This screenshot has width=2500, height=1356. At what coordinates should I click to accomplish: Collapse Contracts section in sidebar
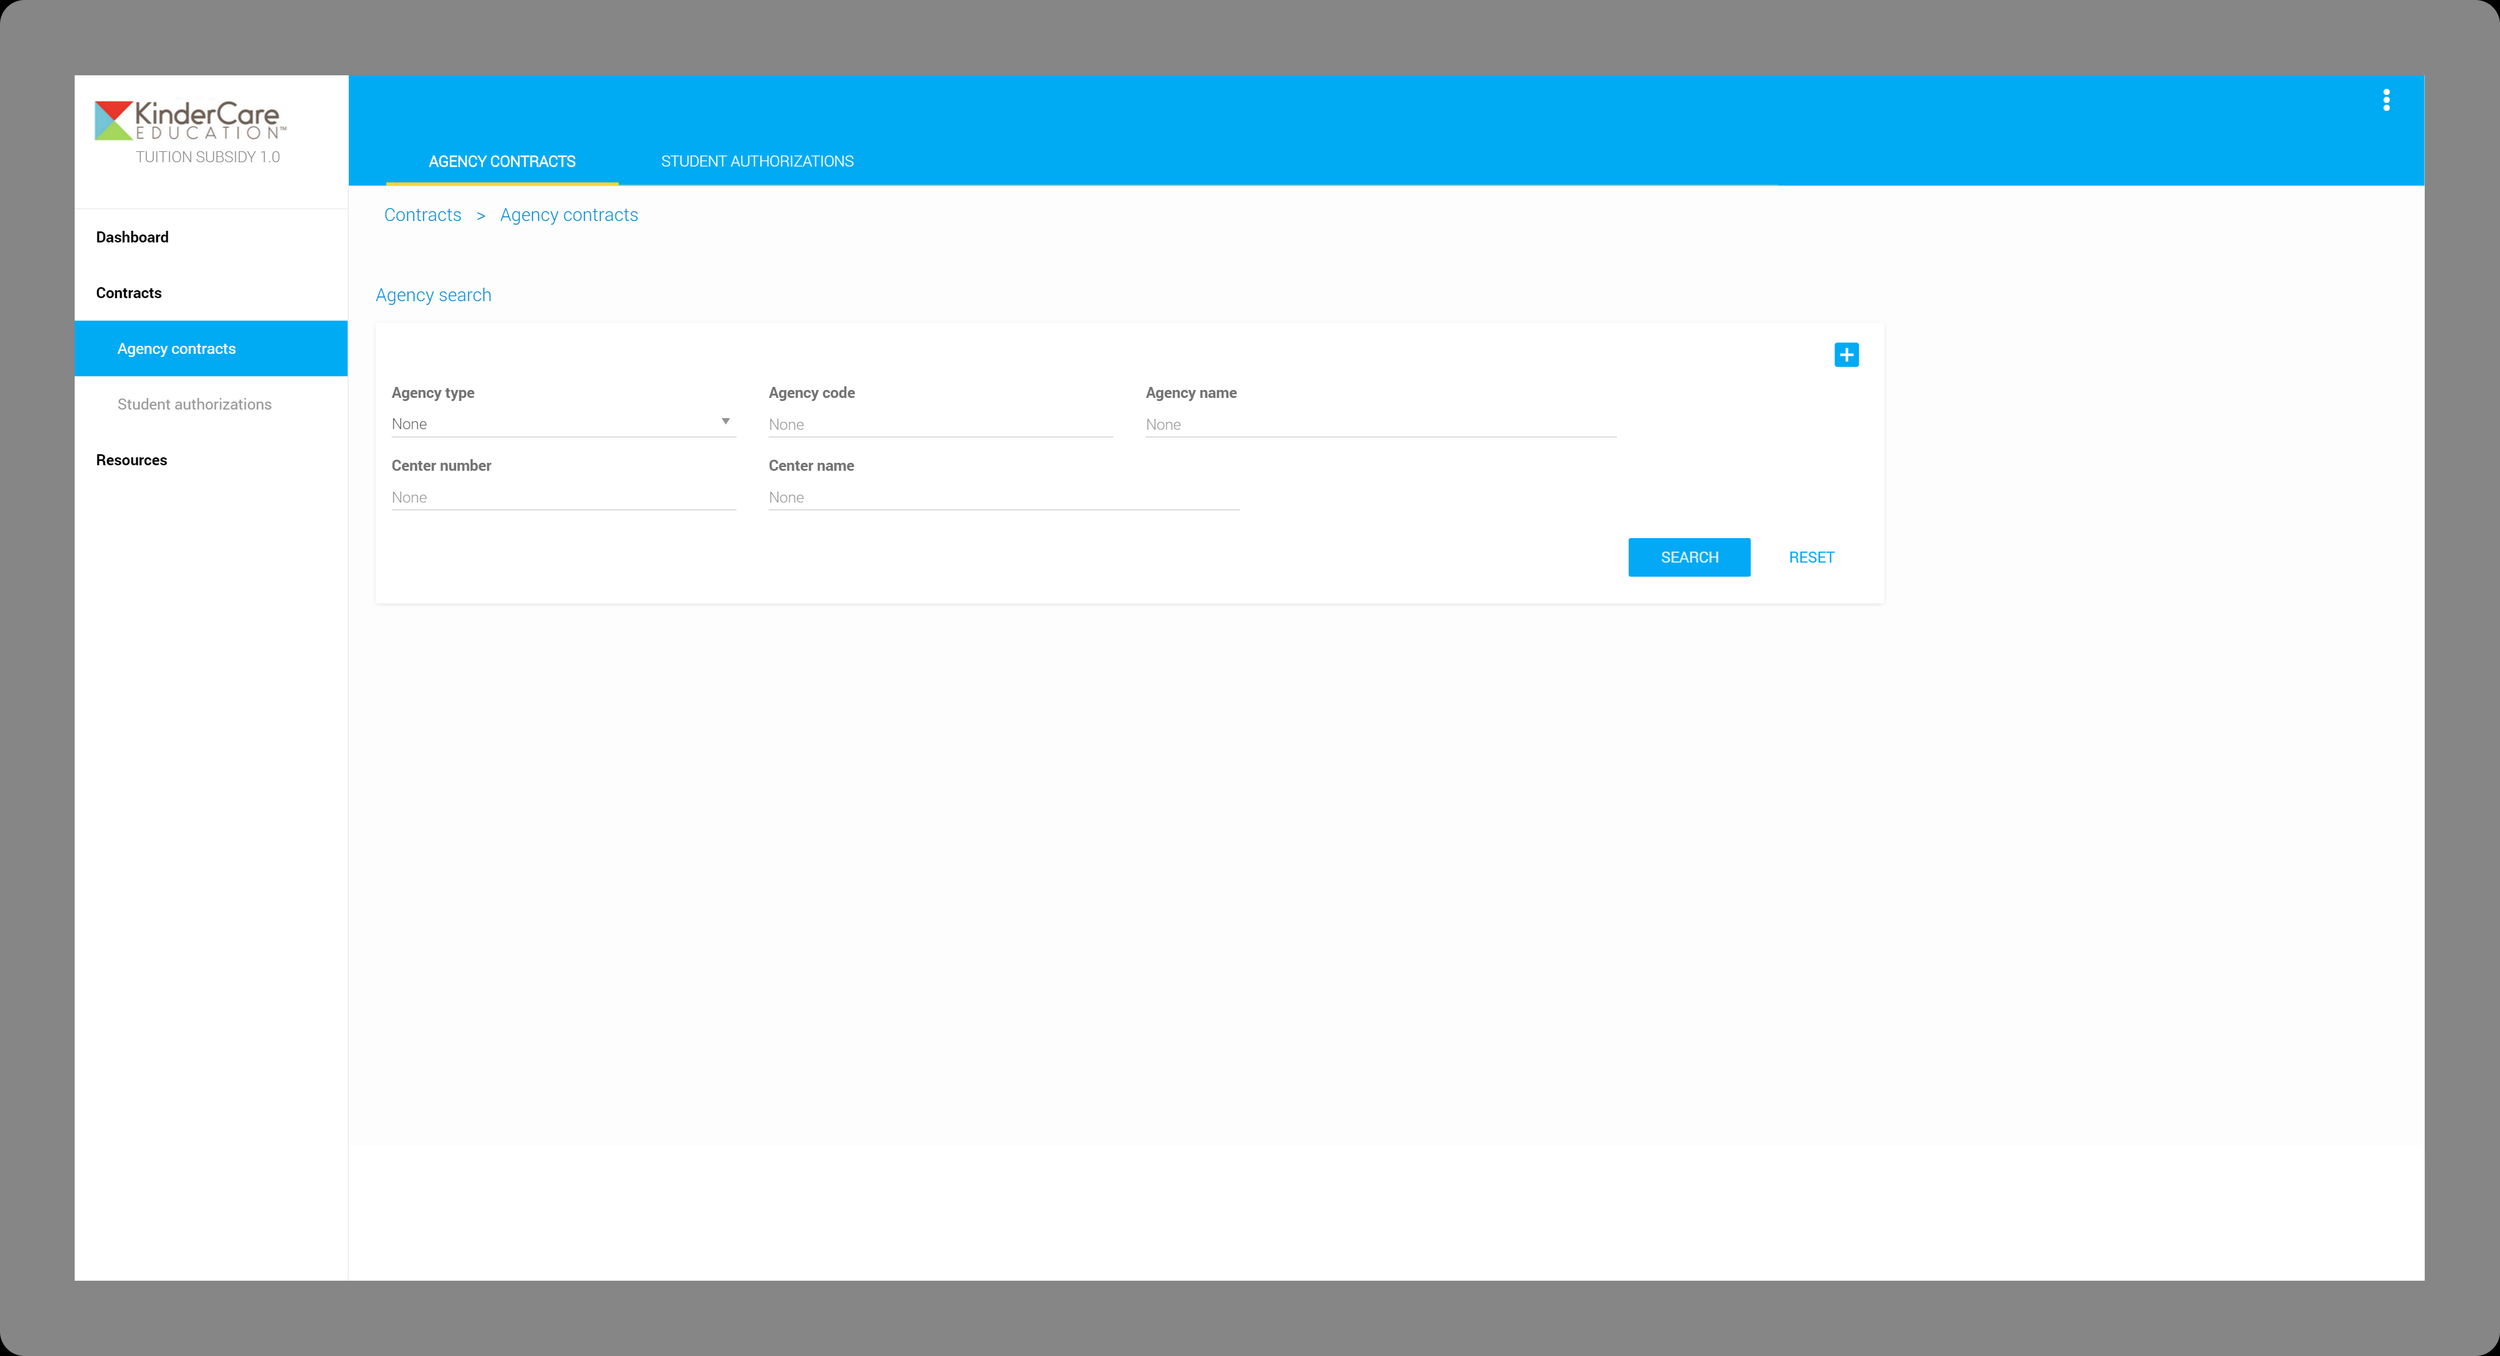(129, 293)
